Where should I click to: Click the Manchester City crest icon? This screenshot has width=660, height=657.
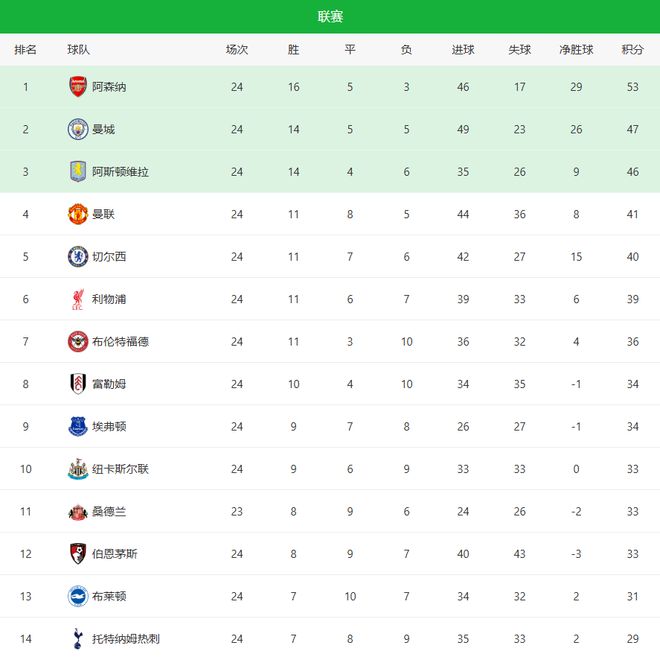click(x=77, y=129)
